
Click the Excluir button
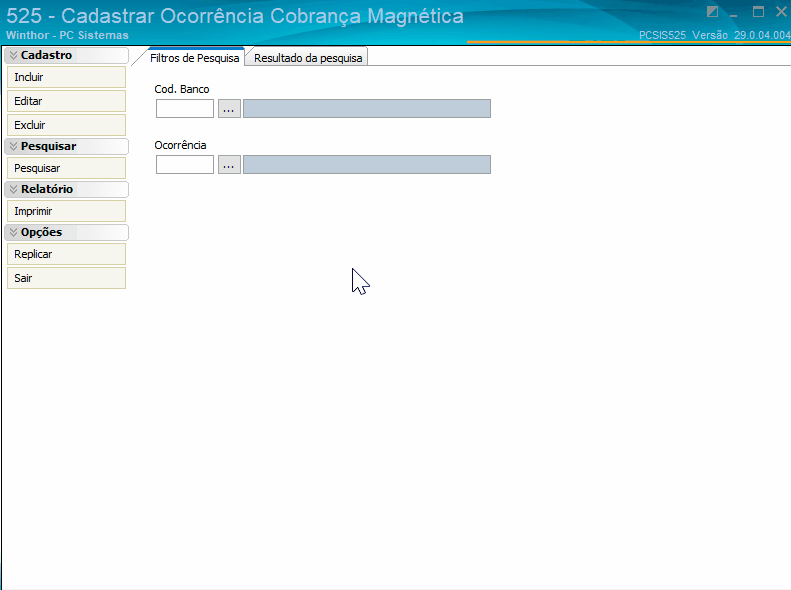[x=67, y=125]
